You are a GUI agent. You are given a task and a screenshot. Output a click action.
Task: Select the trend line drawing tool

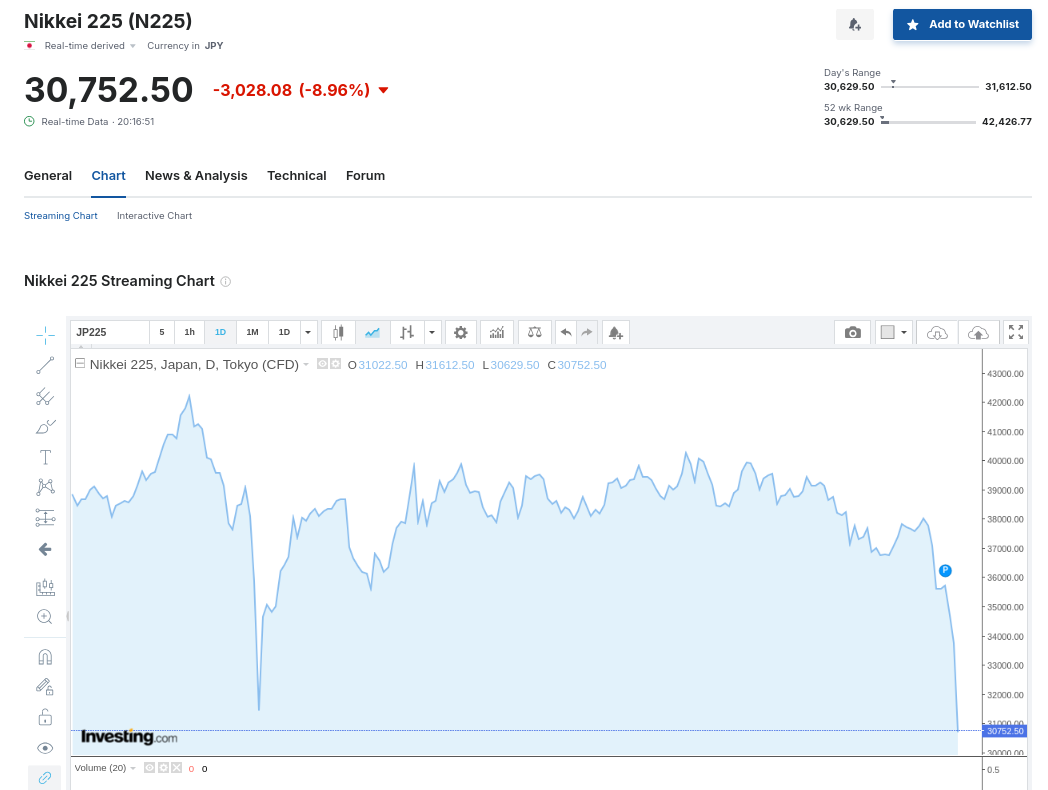click(45, 366)
